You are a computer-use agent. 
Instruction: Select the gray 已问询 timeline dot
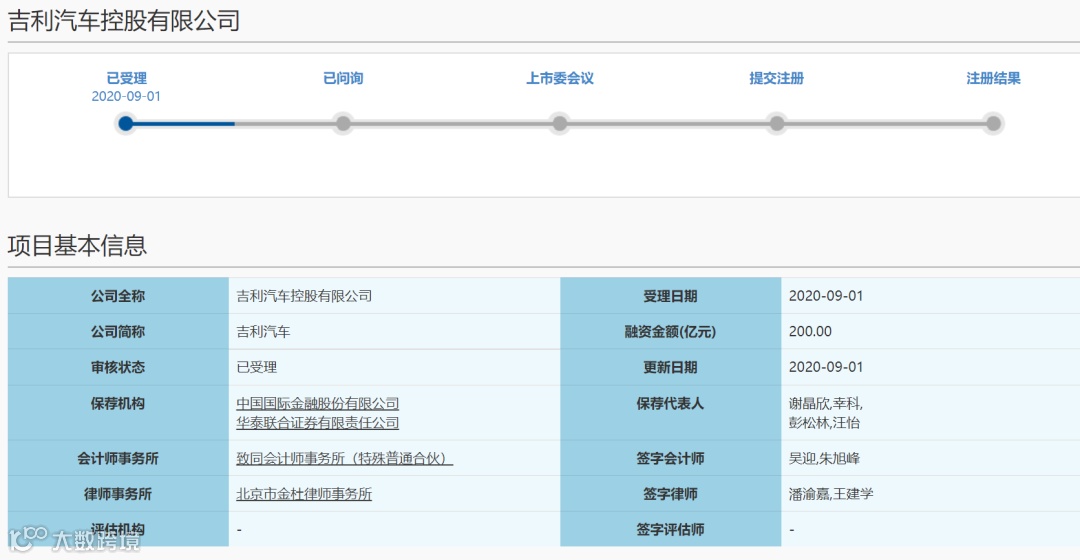click(x=343, y=123)
